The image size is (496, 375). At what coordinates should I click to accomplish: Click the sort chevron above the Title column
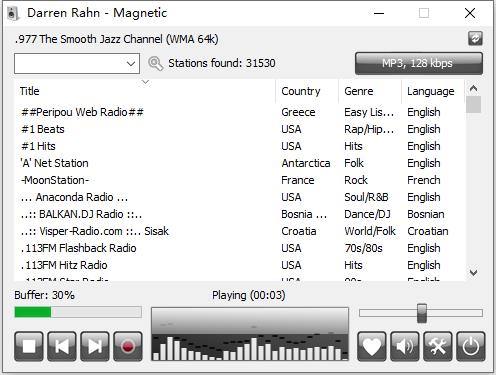pos(145,82)
